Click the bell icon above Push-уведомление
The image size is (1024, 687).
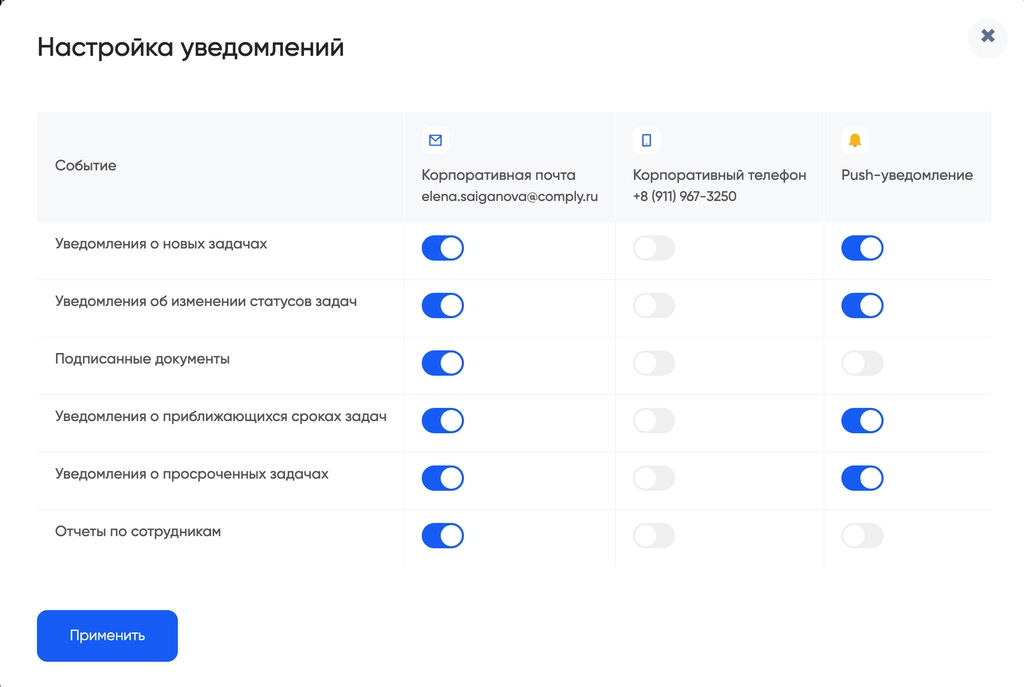pyautogui.click(x=855, y=140)
